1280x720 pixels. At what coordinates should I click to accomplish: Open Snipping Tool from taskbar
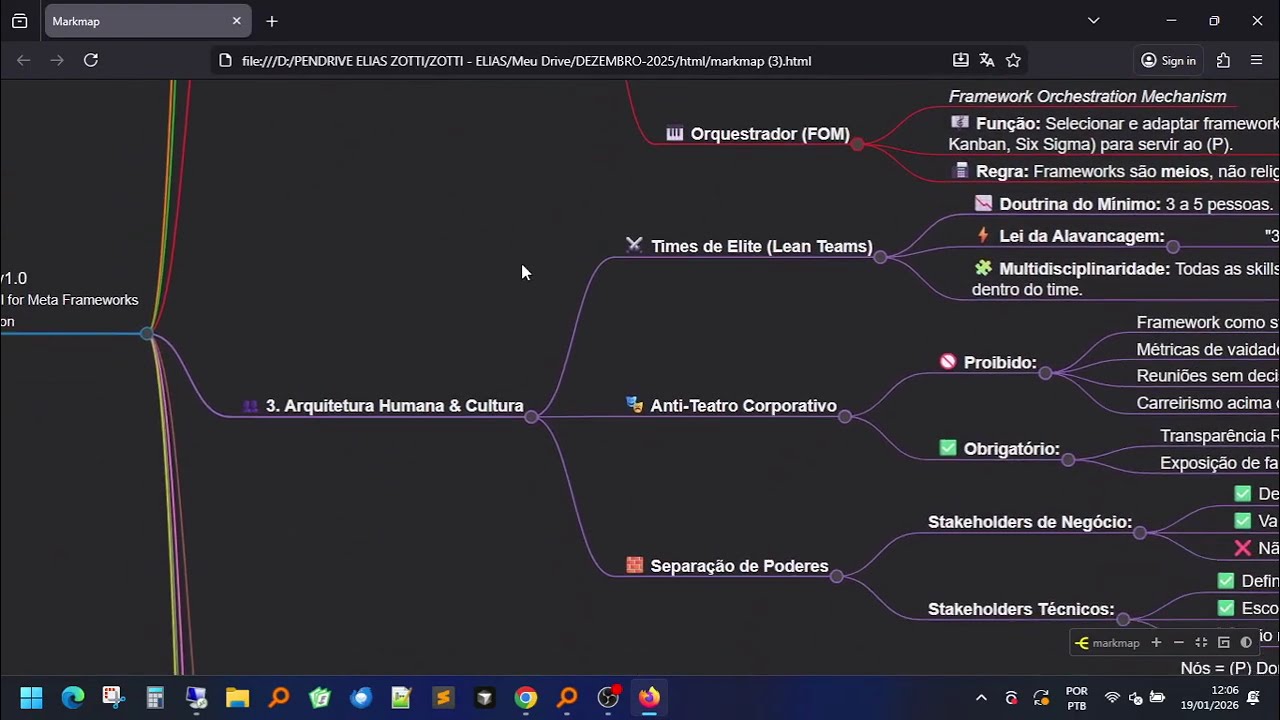pos(112,698)
